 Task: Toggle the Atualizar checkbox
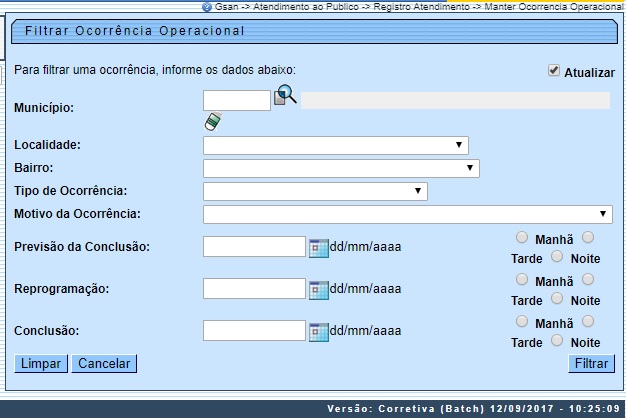coord(553,71)
